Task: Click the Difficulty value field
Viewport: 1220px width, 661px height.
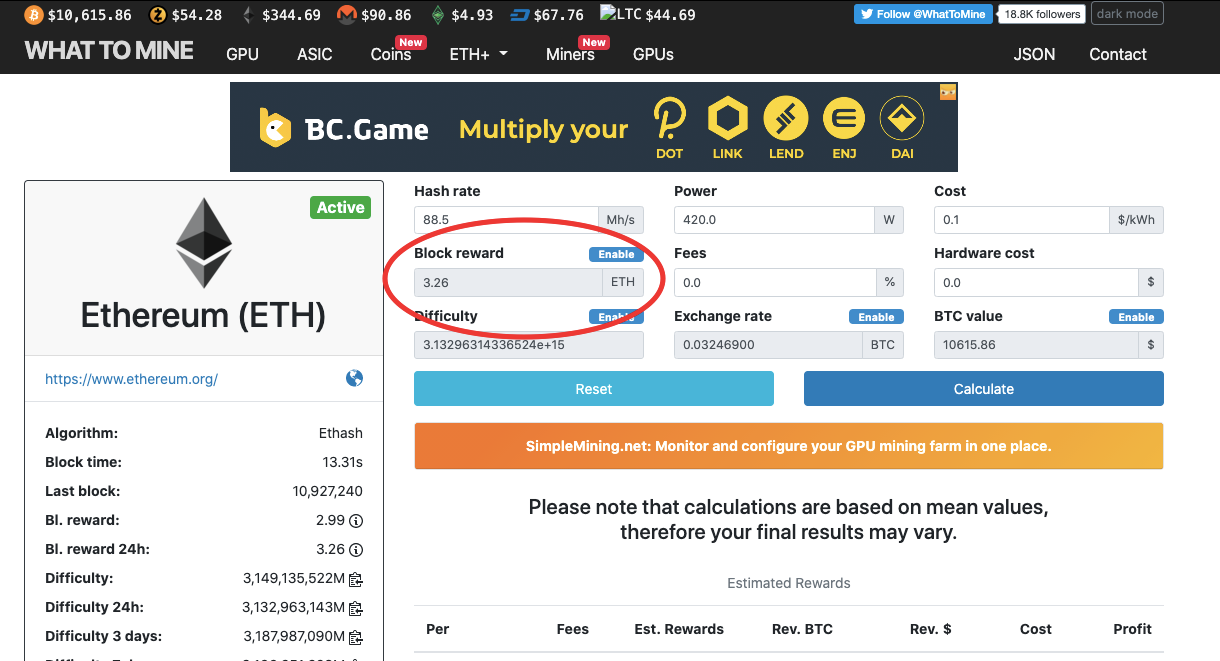Action: tap(529, 345)
